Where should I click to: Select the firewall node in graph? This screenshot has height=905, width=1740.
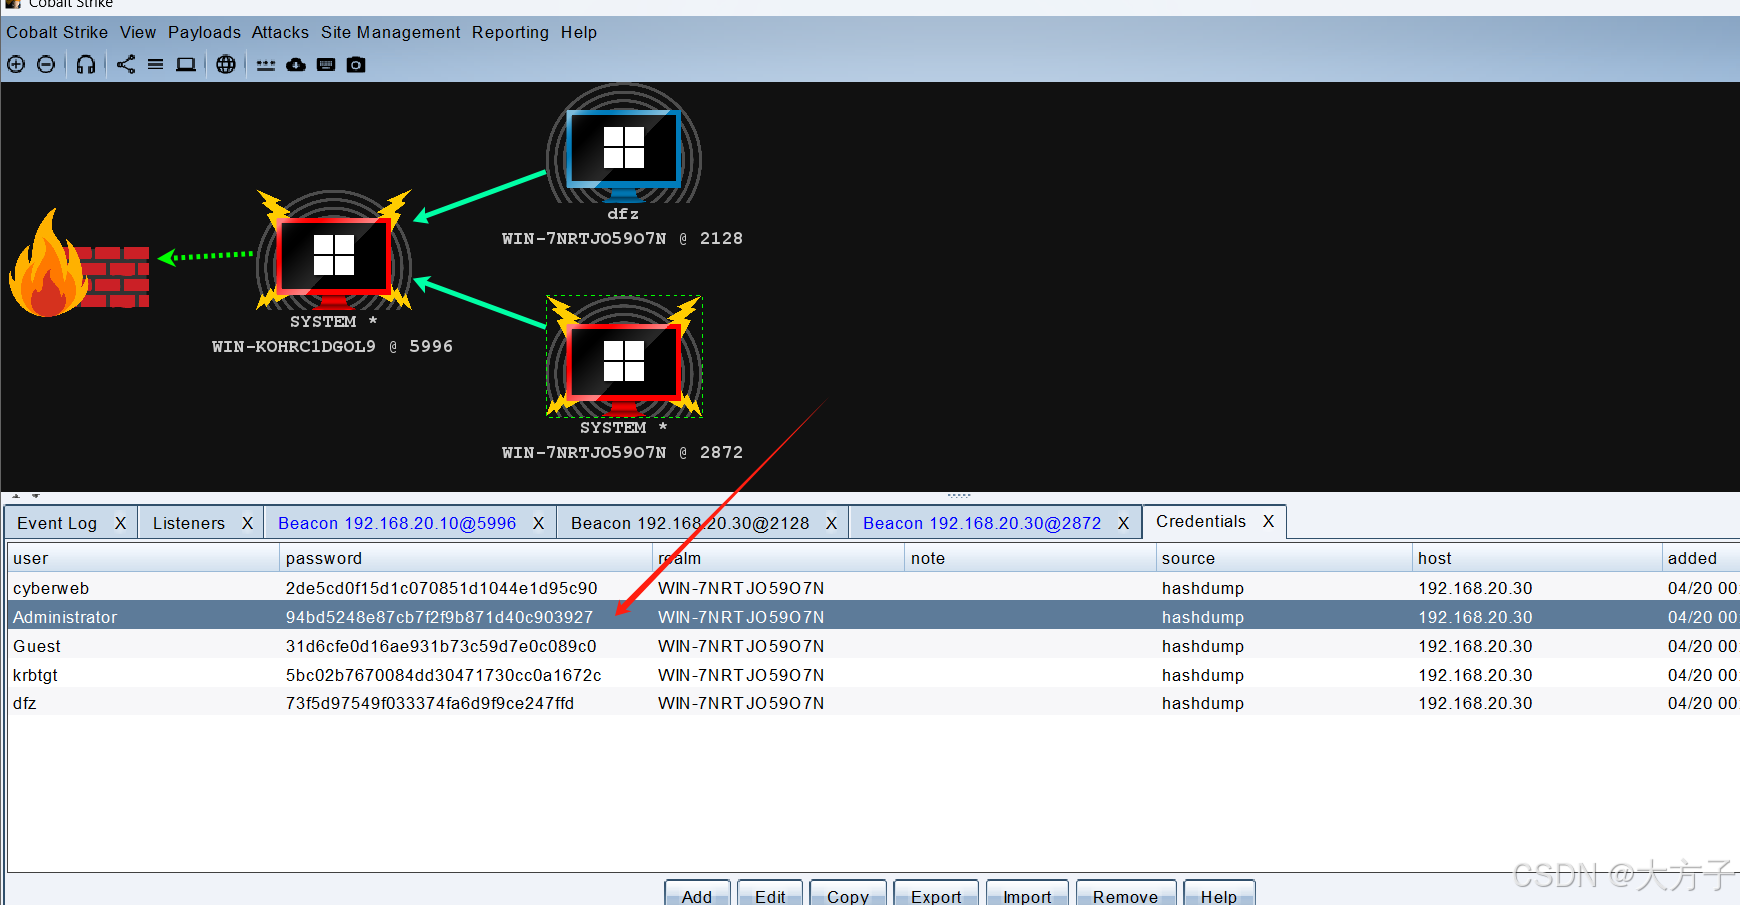(80, 264)
